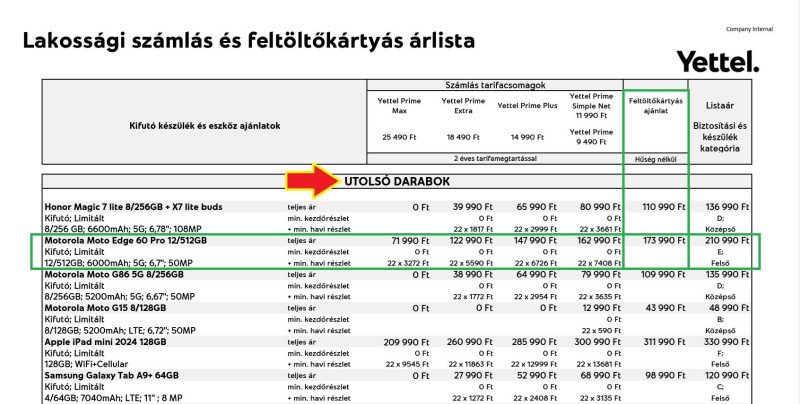Select specs '12/512GB; 6000mAh; 5G; 6,7"; 50MP'
Viewport: 800px width, 404px height.
(x=118, y=263)
